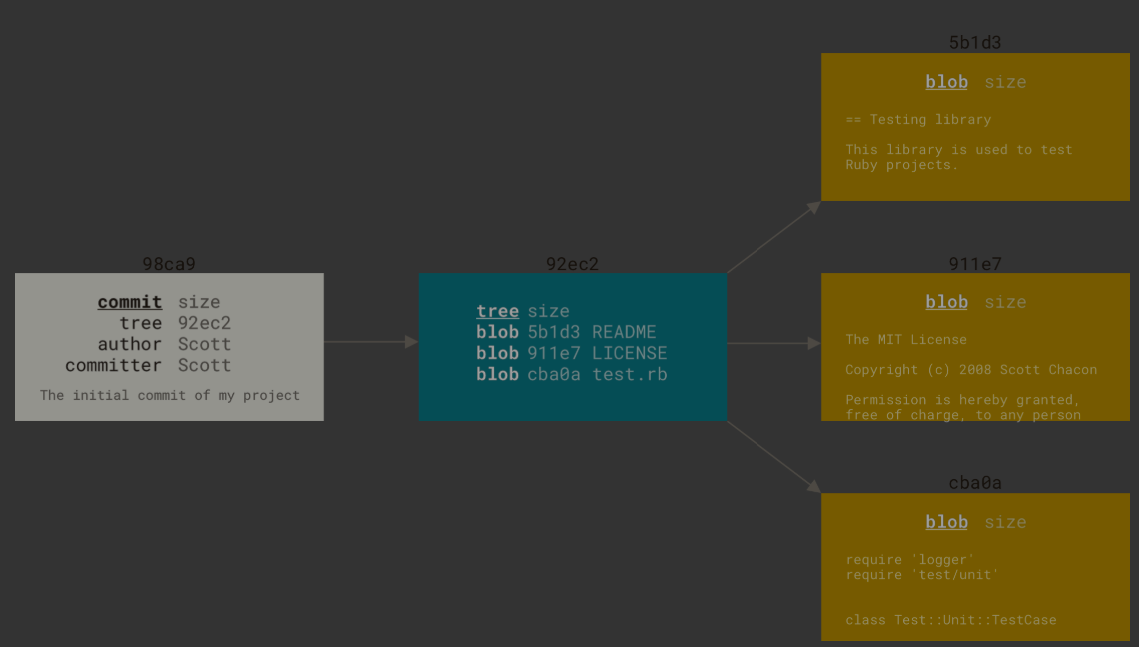The height and width of the screenshot is (647, 1139).
Task: Click "The MIT License" text in blob
Action: click(x=906, y=339)
